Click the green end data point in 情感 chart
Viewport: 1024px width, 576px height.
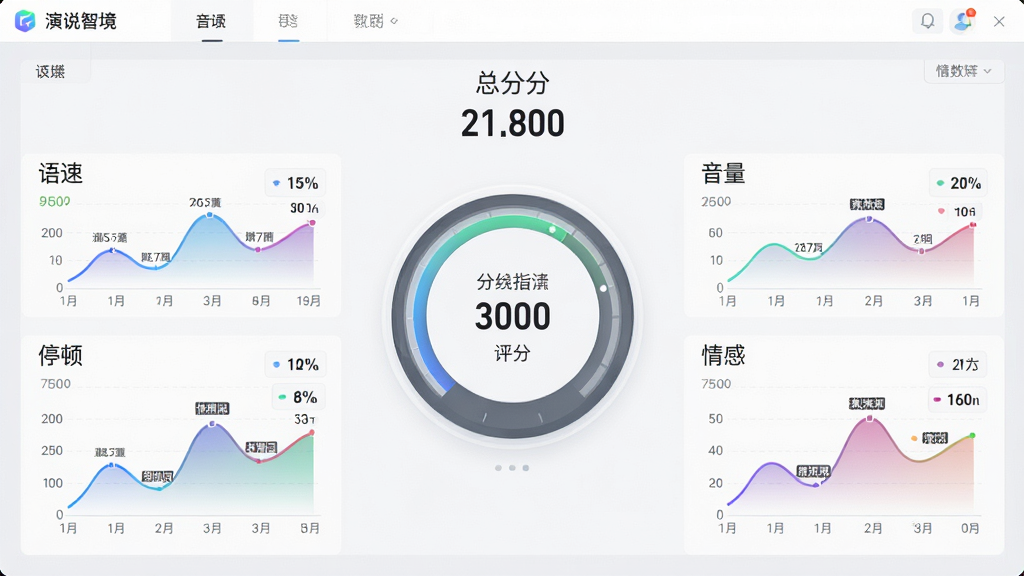click(972, 436)
